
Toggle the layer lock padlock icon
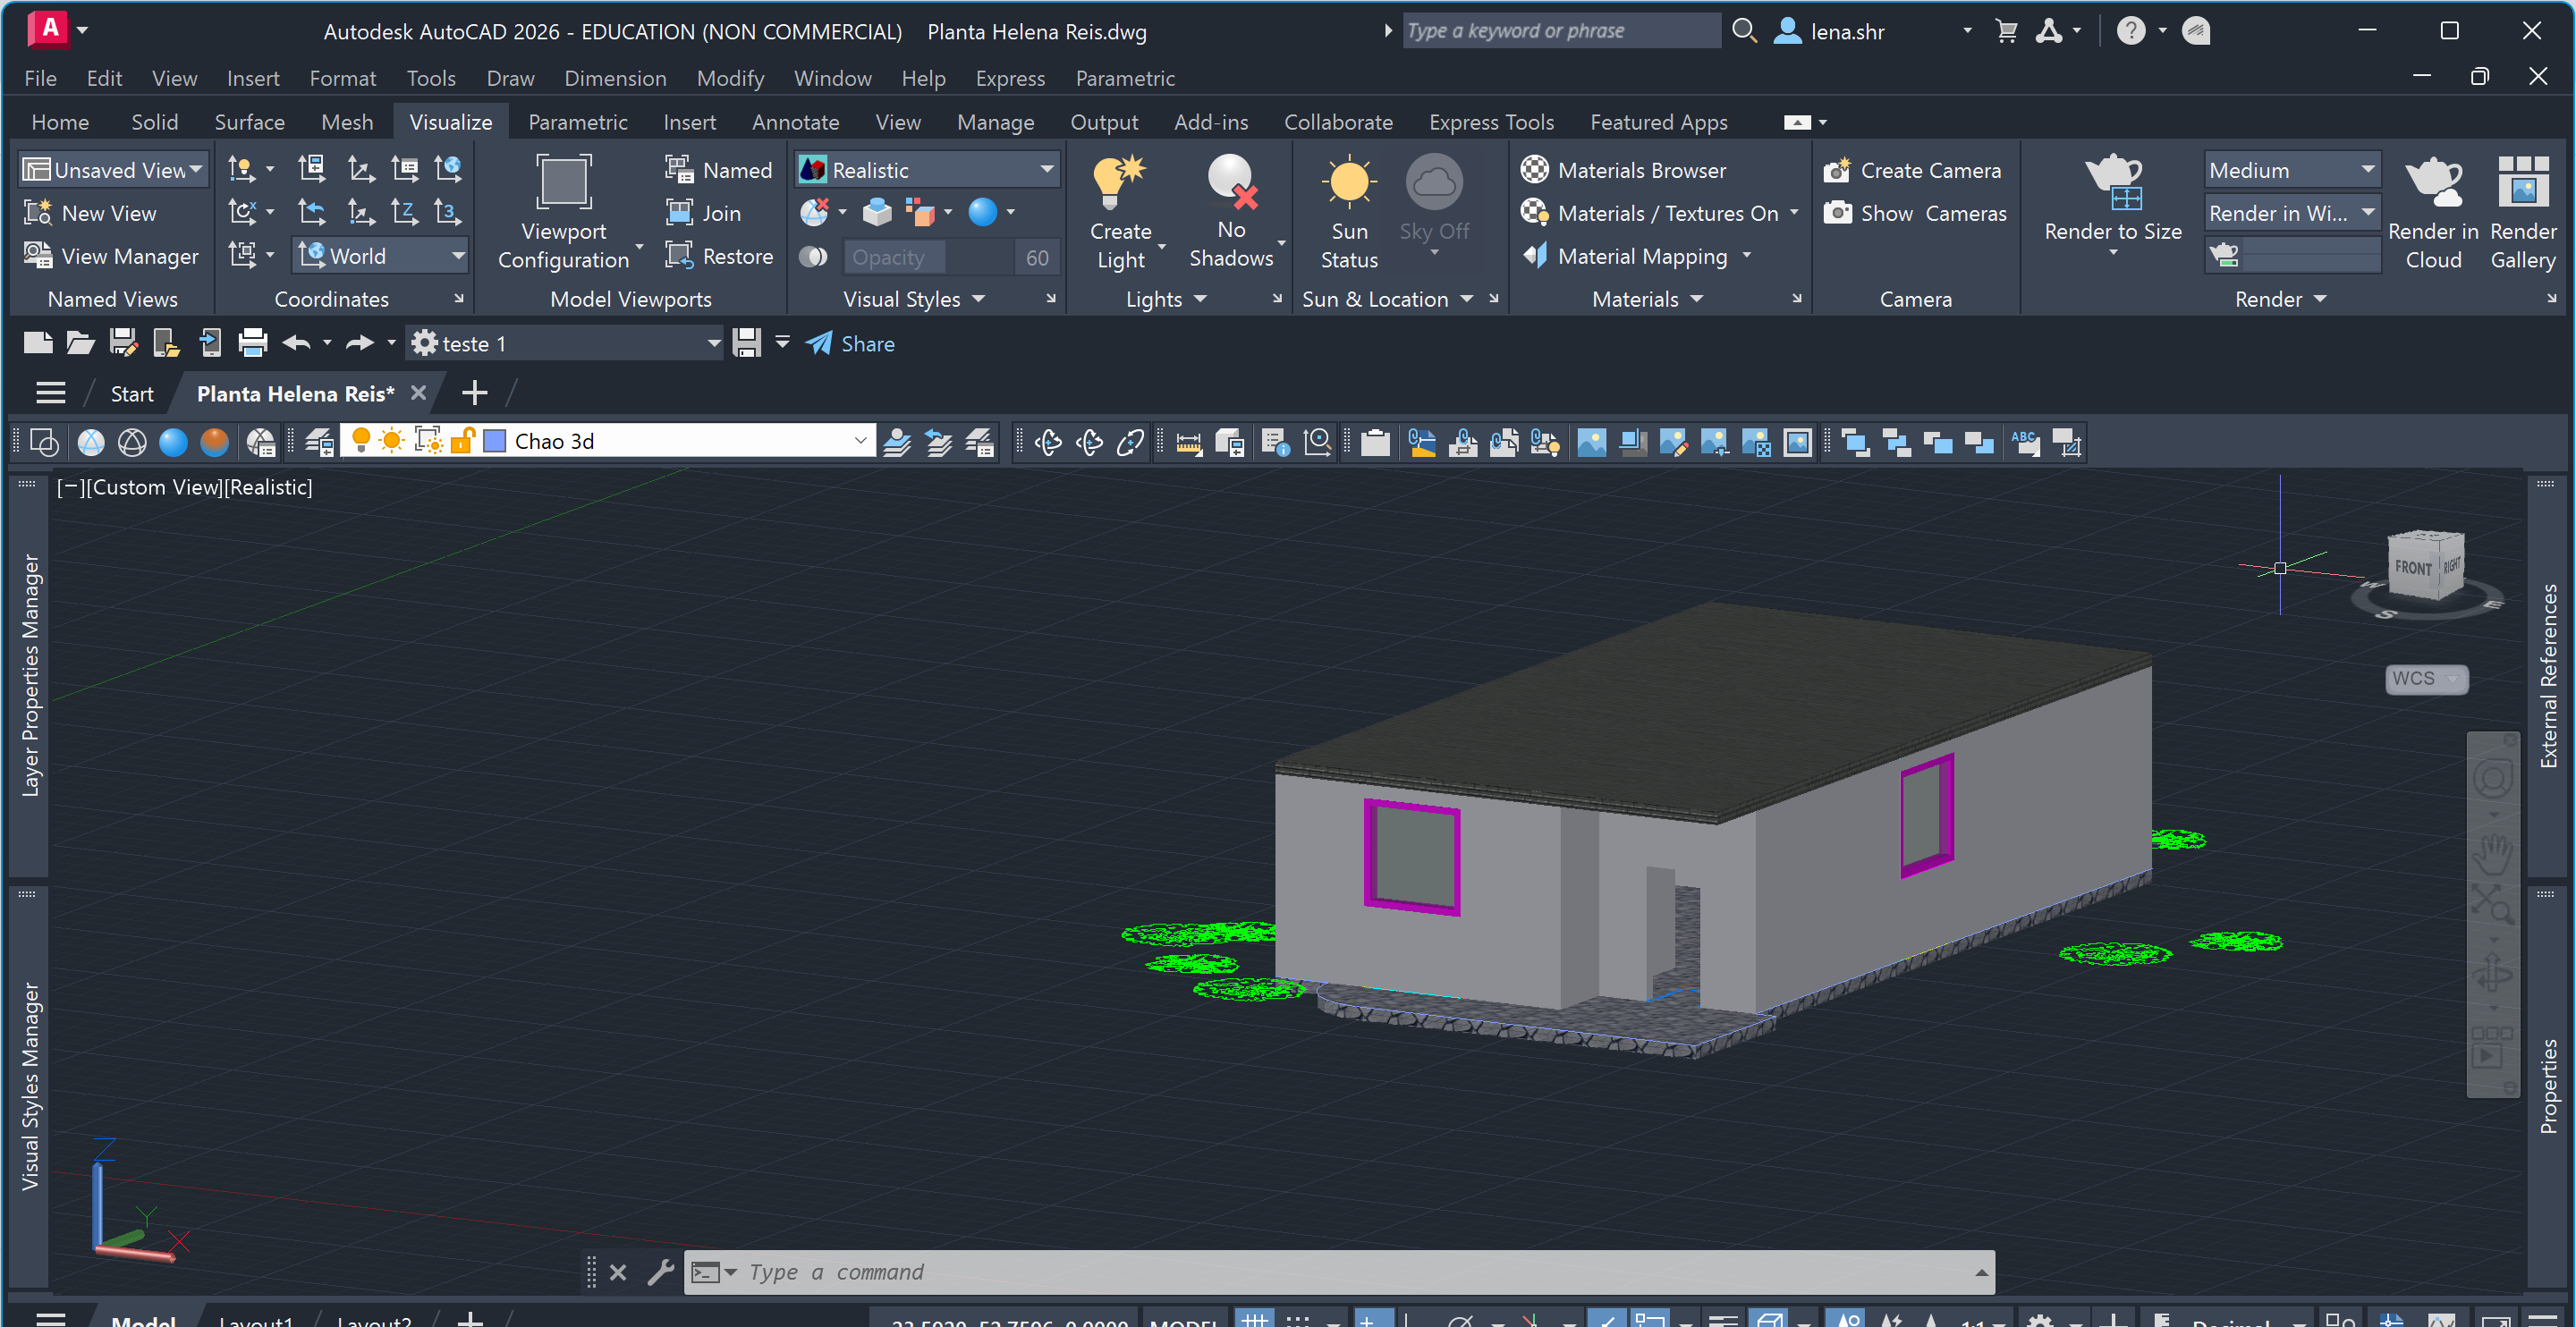tap(462, 441)
